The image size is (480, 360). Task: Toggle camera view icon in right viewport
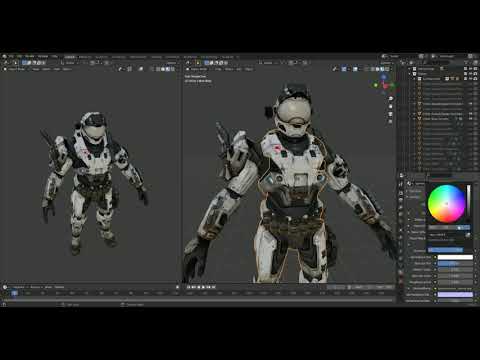(x=391, y=114)
